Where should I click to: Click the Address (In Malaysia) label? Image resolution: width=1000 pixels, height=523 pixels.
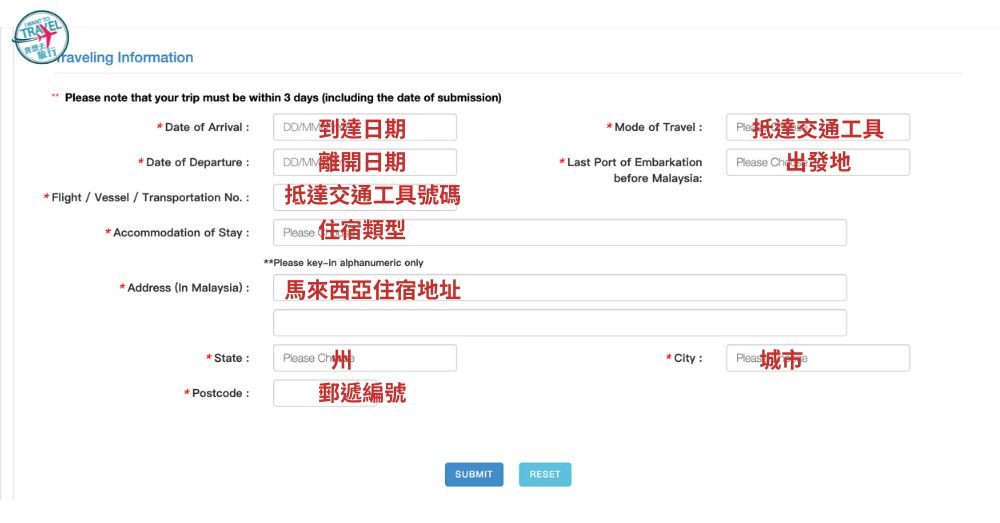pos(187,288)
